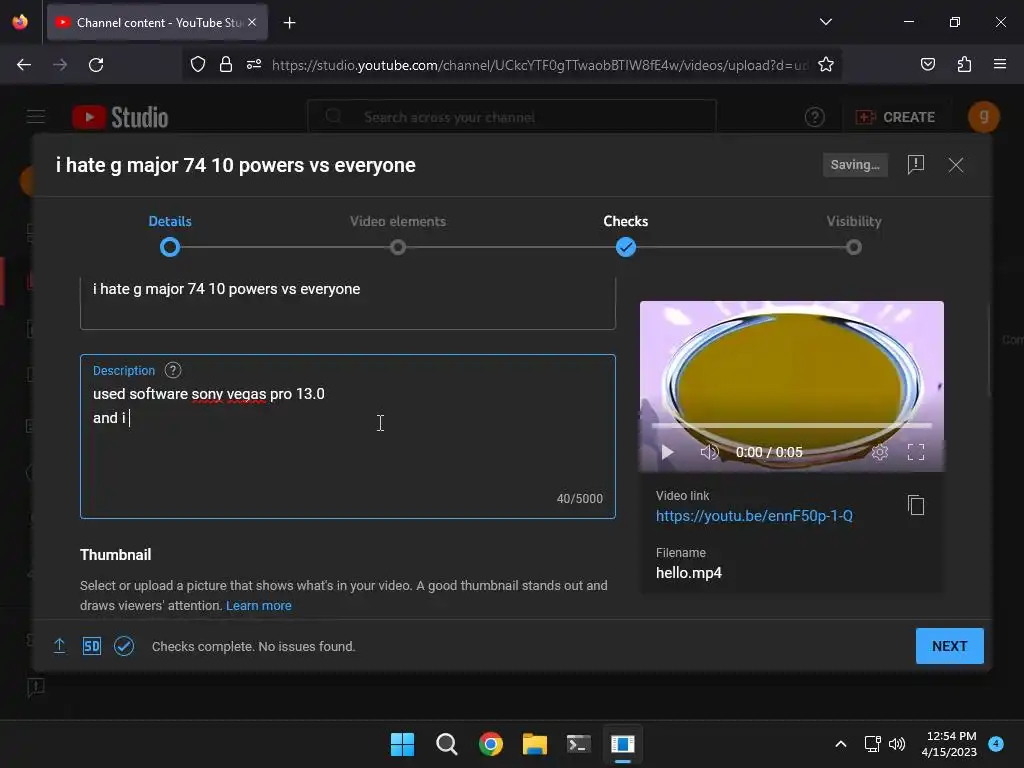Click the Thumbnail section heading
This screenshot has width=1024, height=768.
(116, 554)
